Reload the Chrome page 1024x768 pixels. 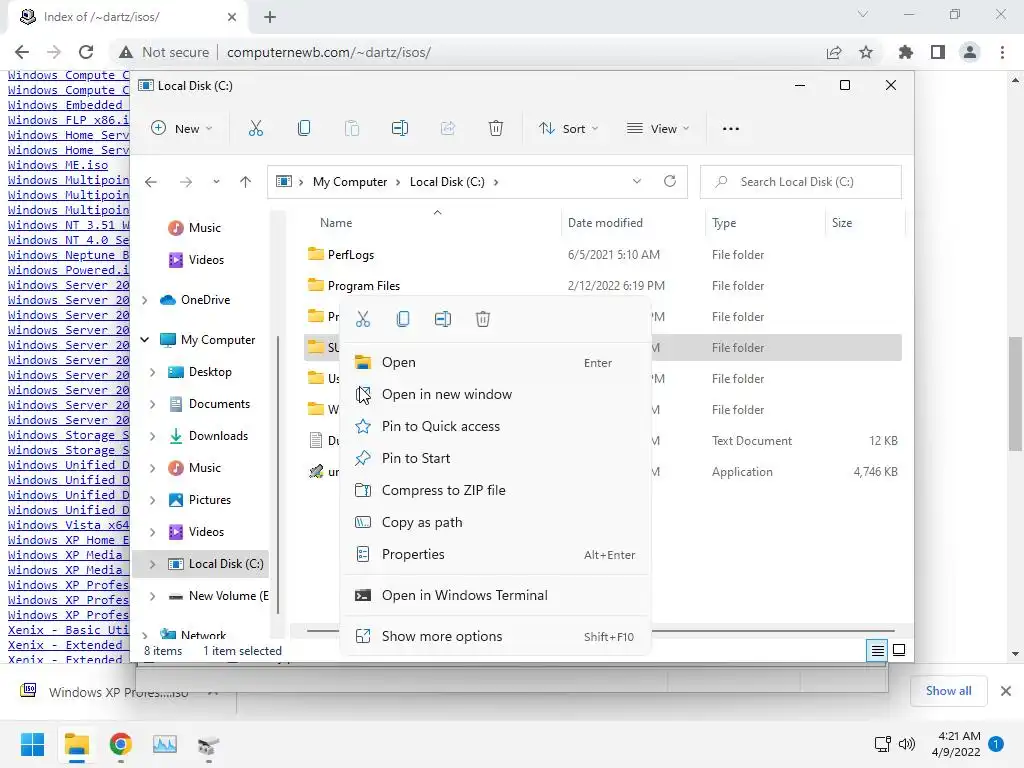[86, 52]
